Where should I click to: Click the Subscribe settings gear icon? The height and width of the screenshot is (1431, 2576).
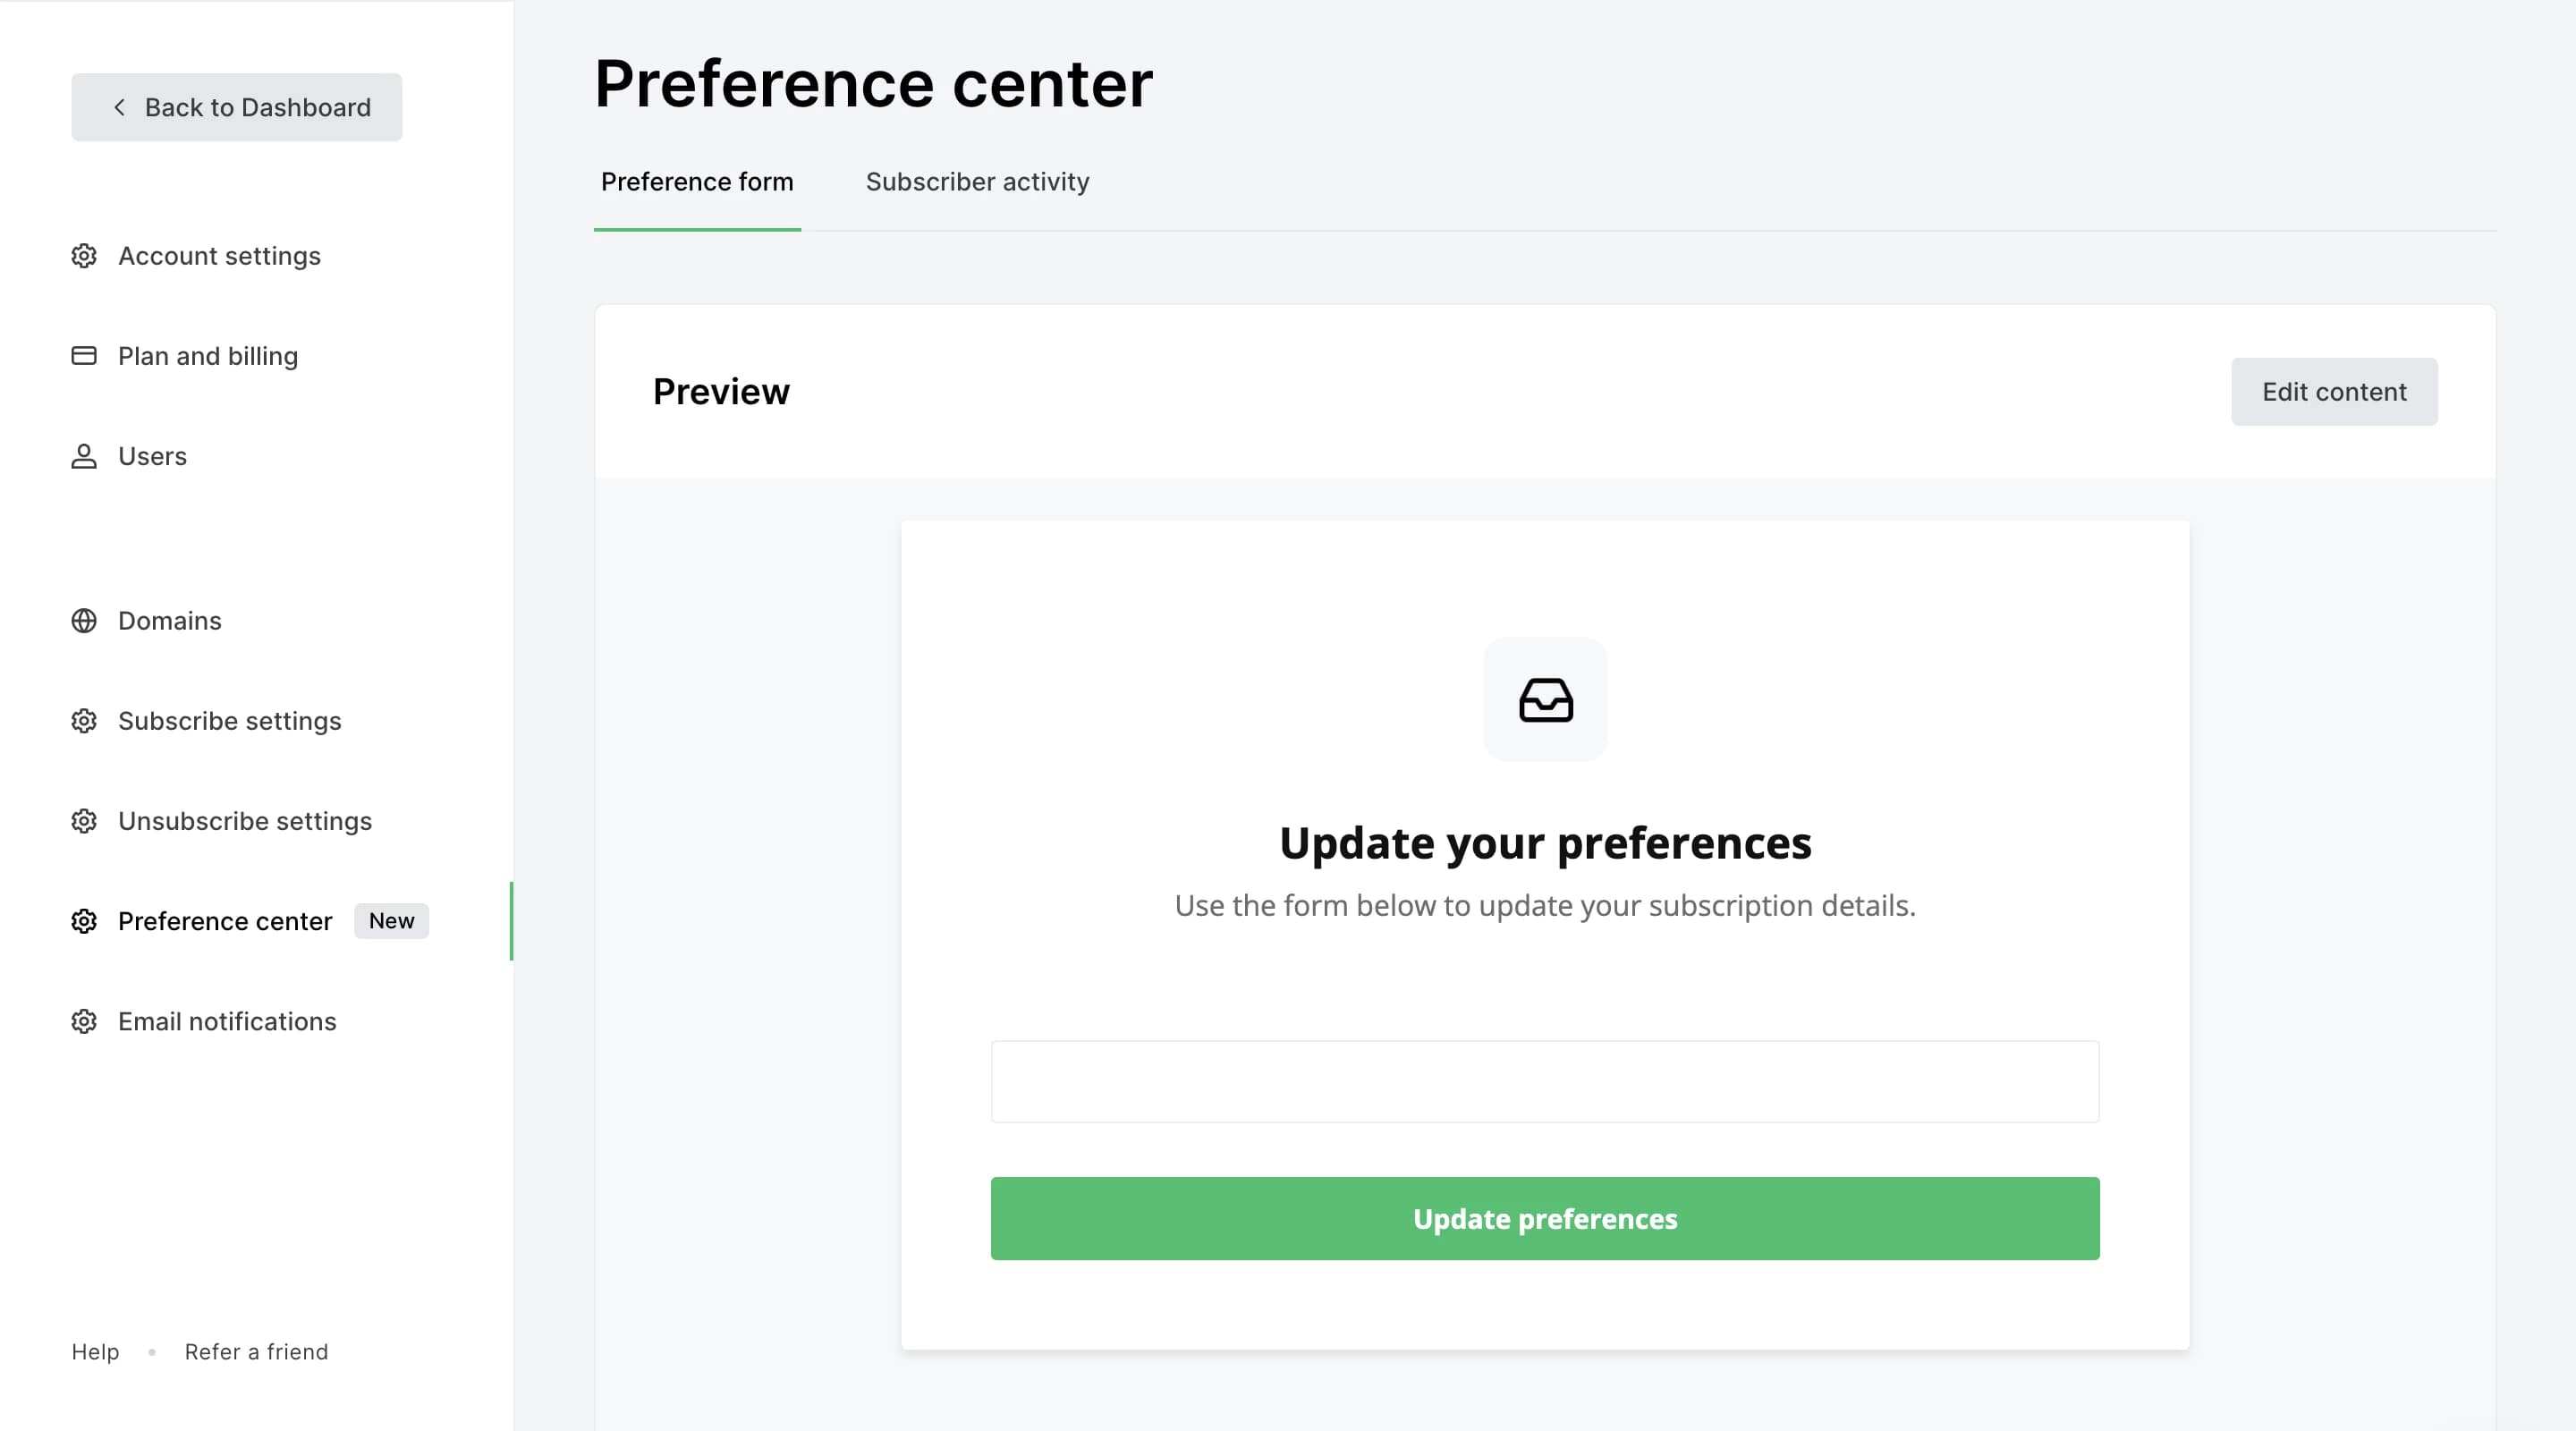click(x=84, y=720)
